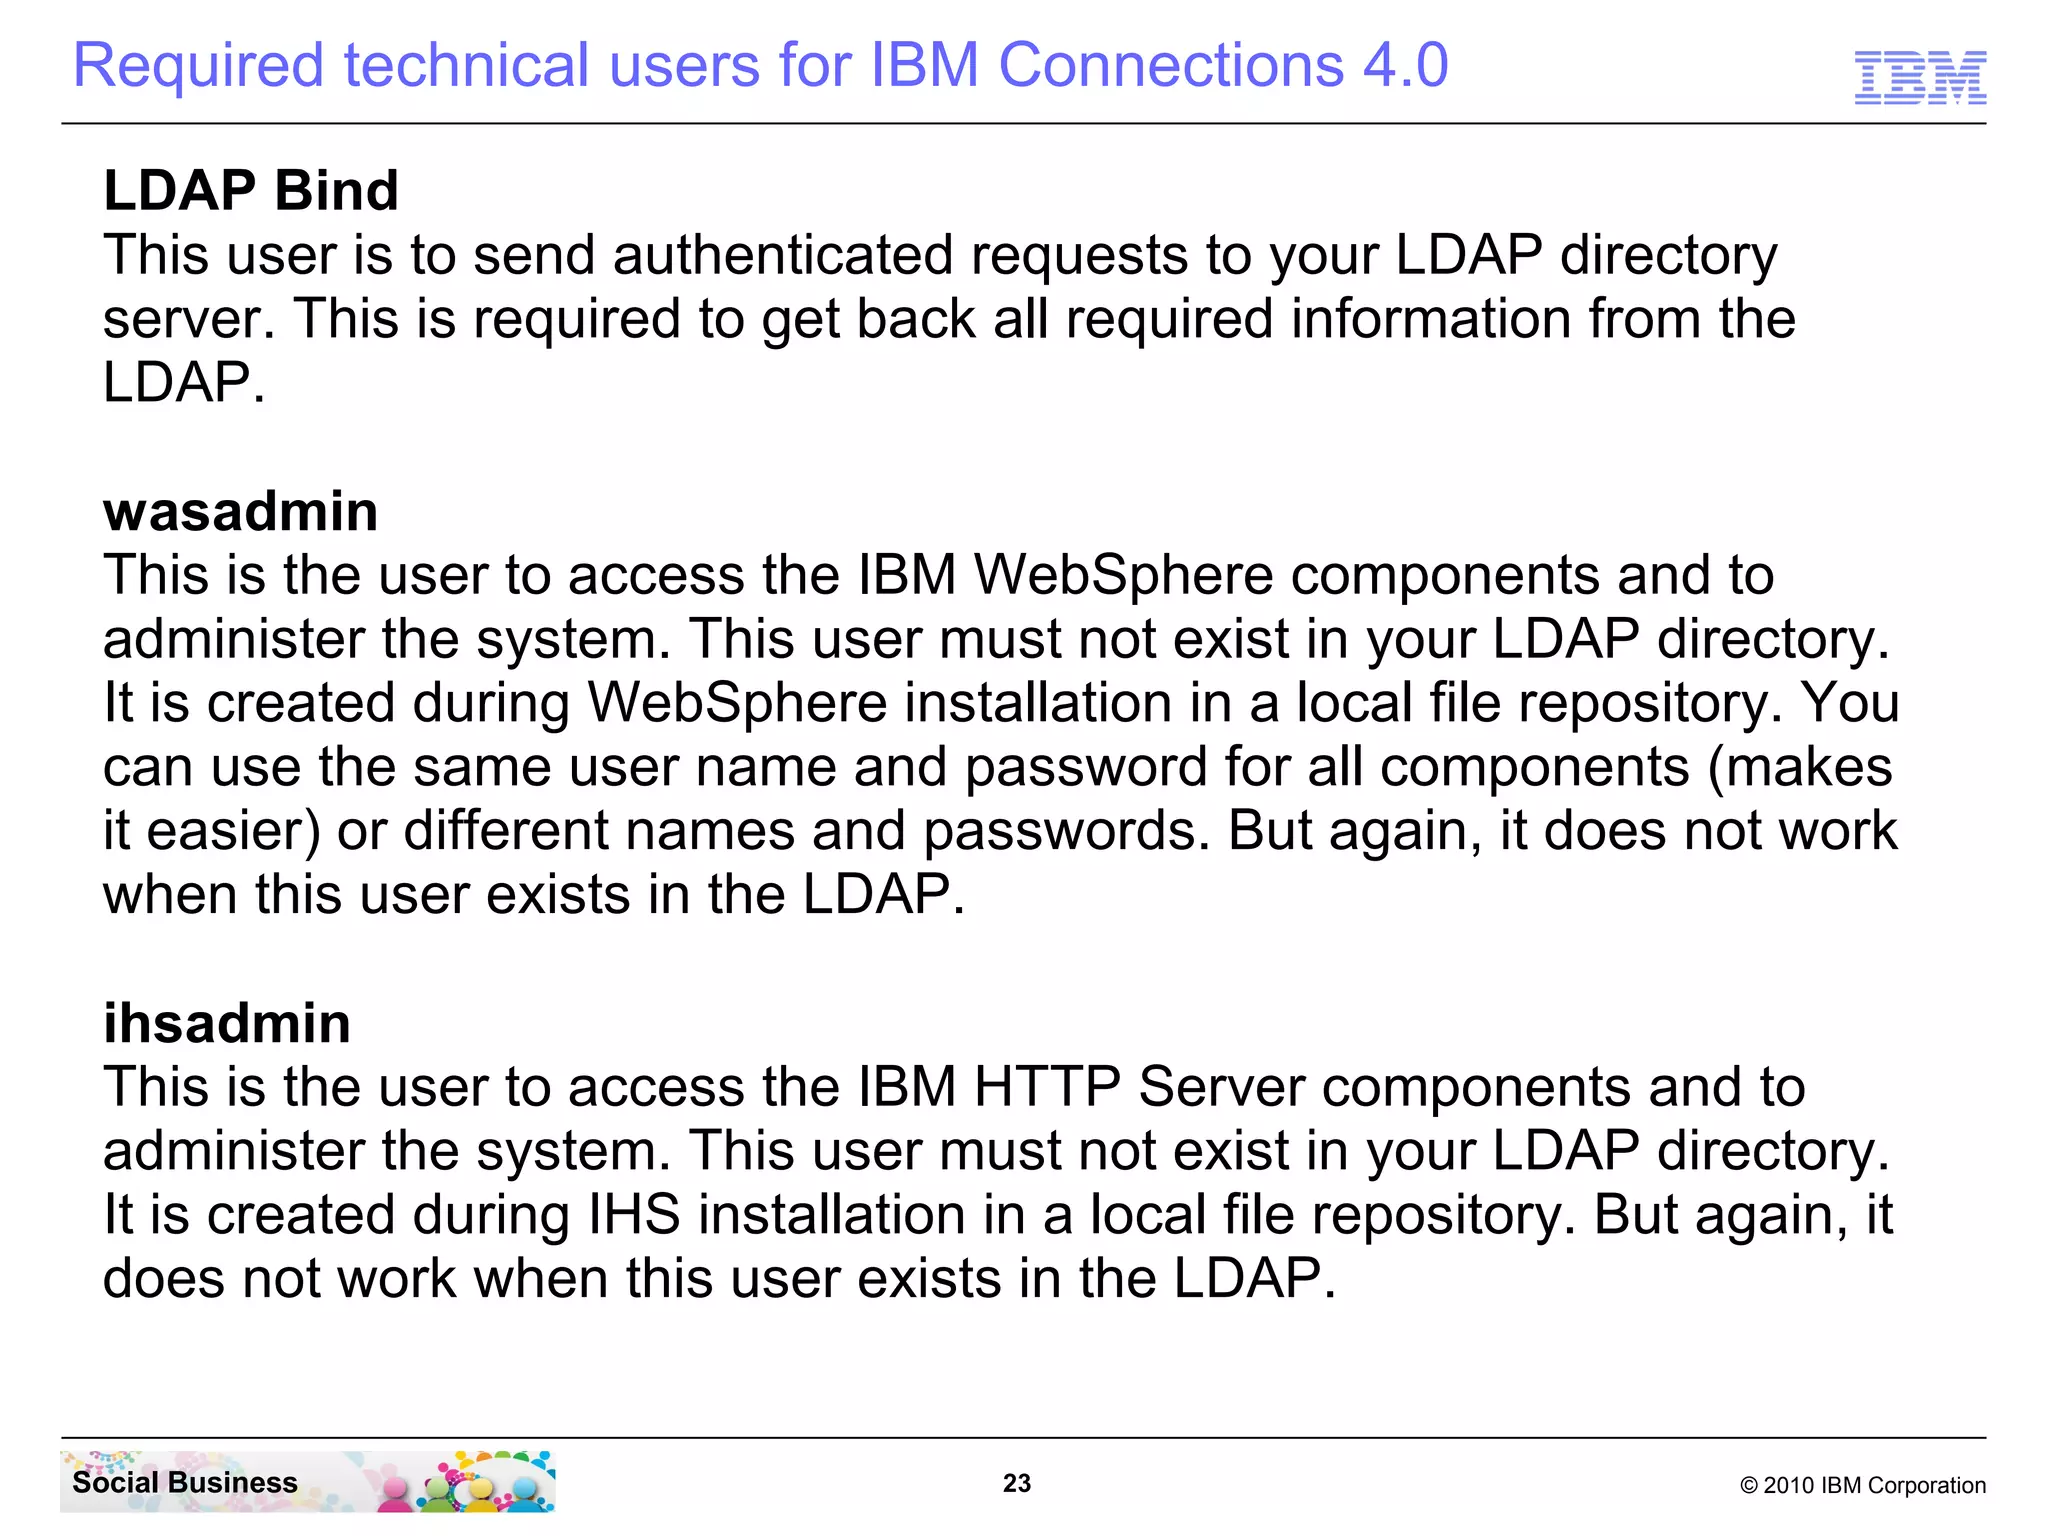The height and width of the screenshot is (1536, 2048).
Task: Click the line 'does not work when this user exists in the LDAP.'
Action: tap(720, 1278)
